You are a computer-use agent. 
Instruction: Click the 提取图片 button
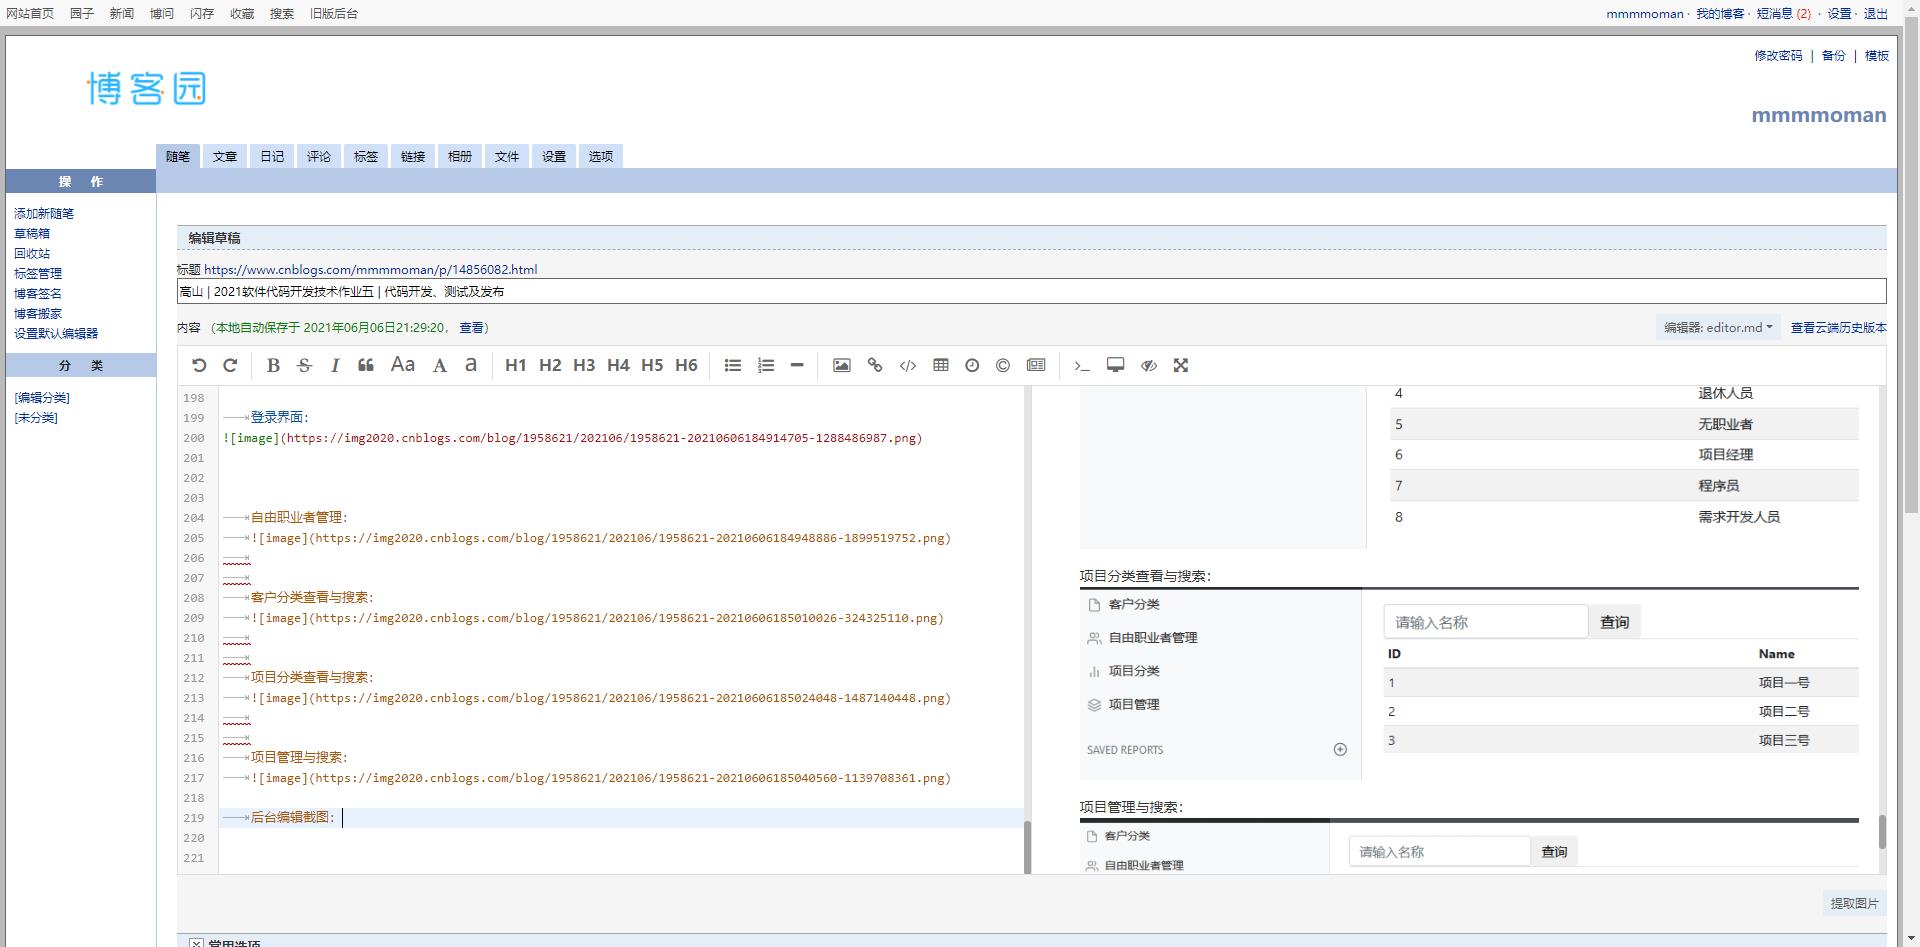1854,903
